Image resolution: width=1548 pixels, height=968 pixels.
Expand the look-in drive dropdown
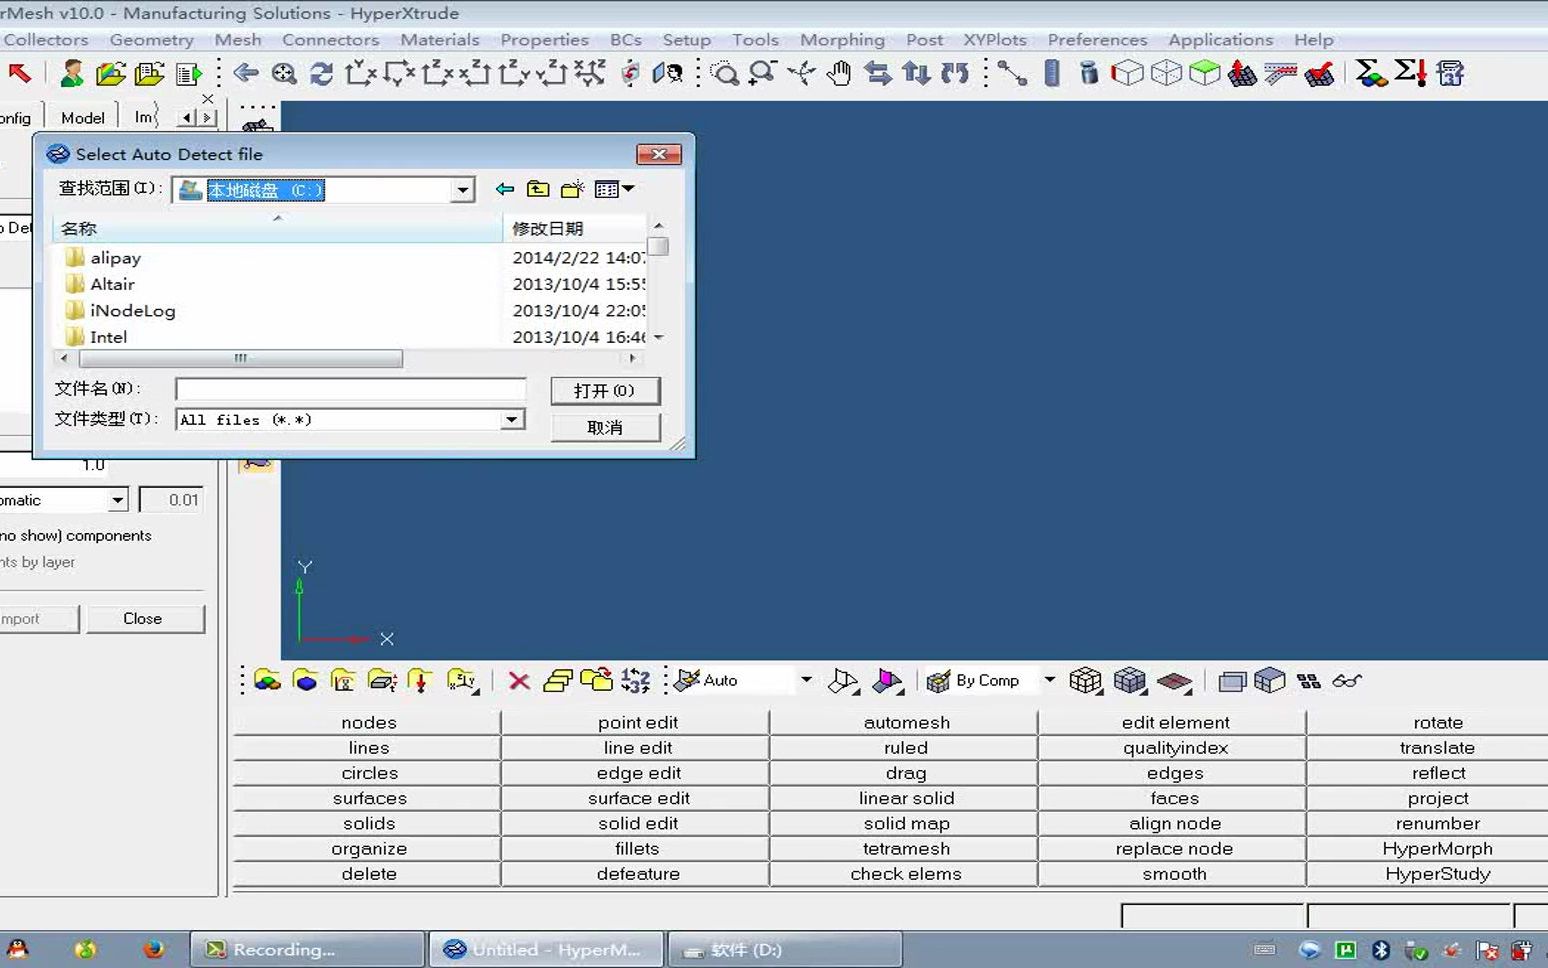[462, 190]
